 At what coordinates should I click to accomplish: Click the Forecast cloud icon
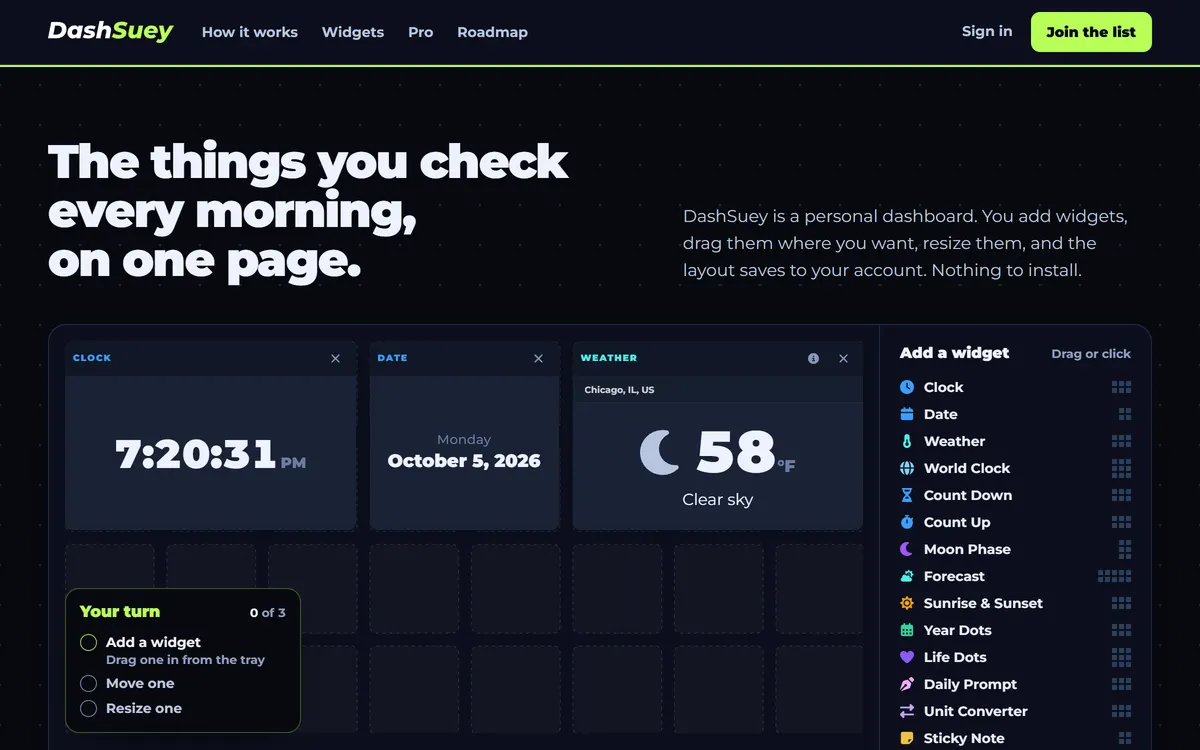tap(907, 576)
